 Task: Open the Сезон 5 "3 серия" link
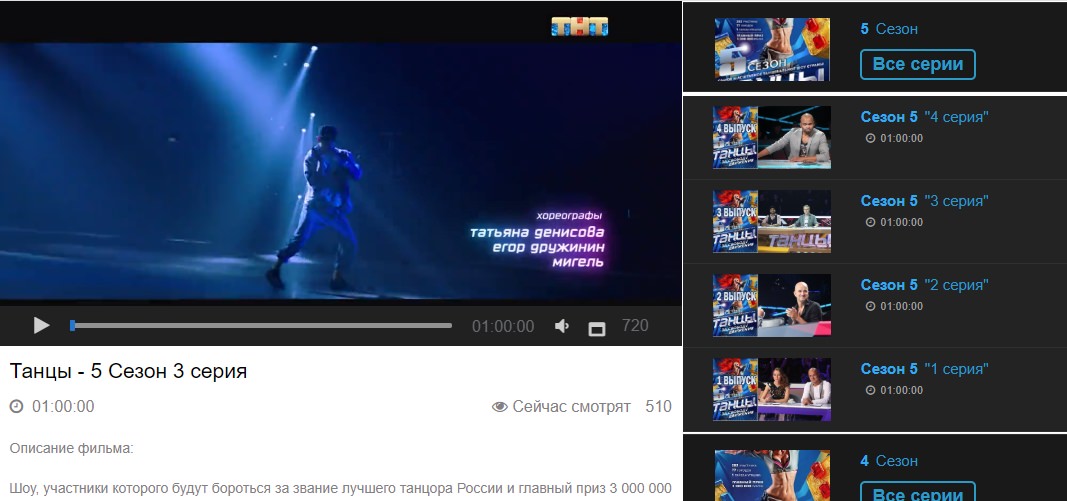[x=924, y=201]
